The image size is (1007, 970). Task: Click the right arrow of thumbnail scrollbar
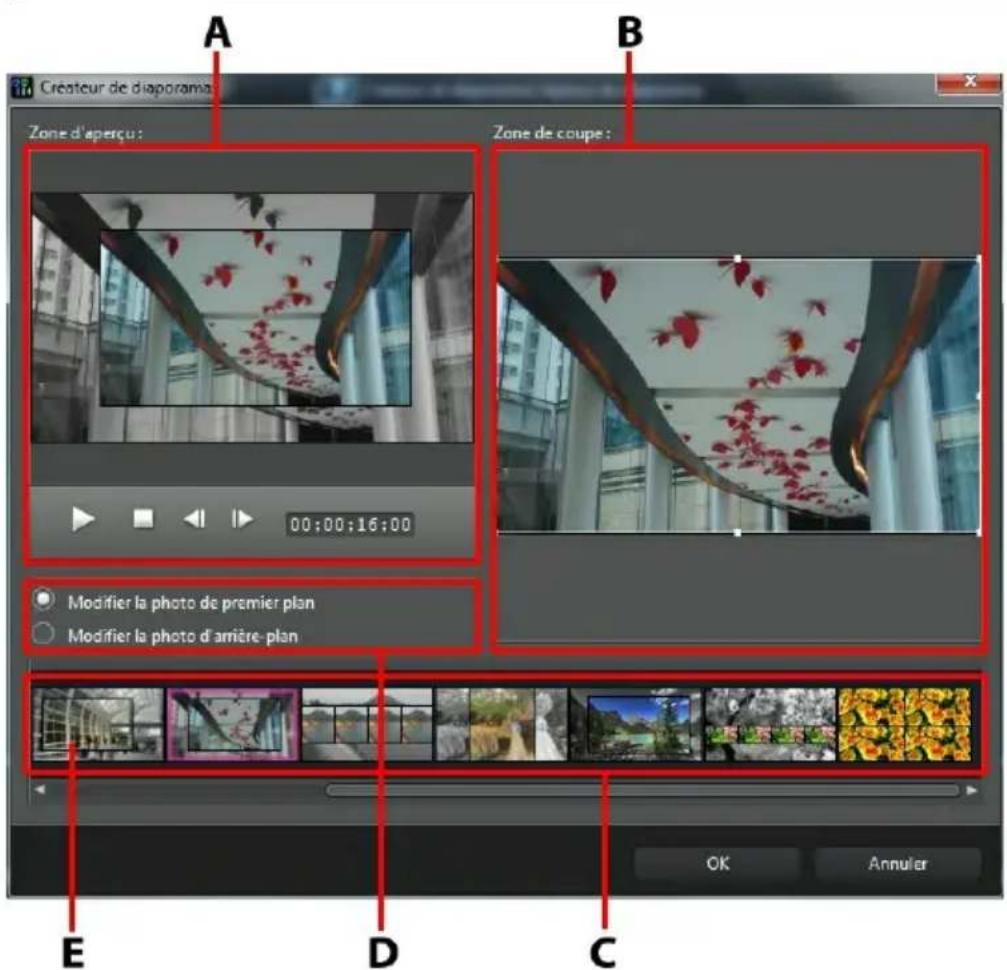972,790
